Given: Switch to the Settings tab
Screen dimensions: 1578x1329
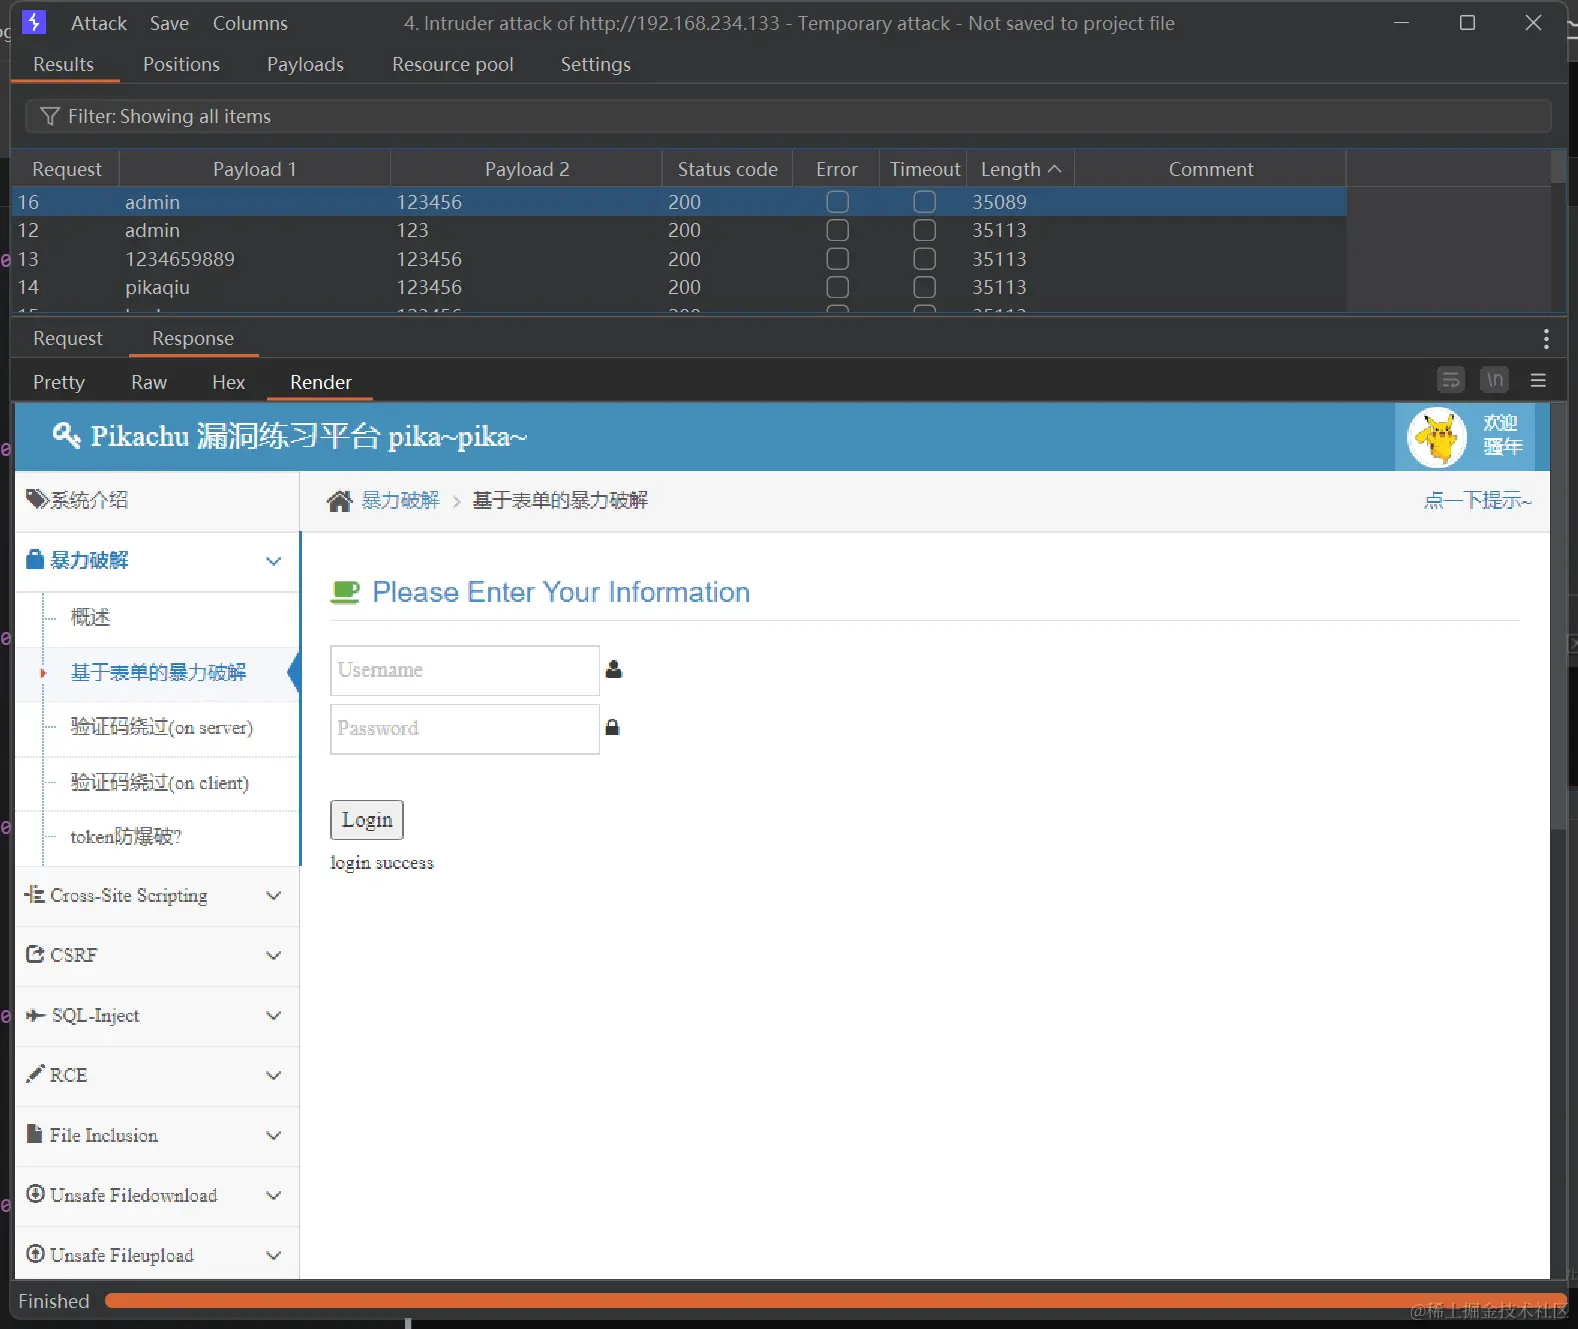Looking at the screenshot, I should coord(596,64).
